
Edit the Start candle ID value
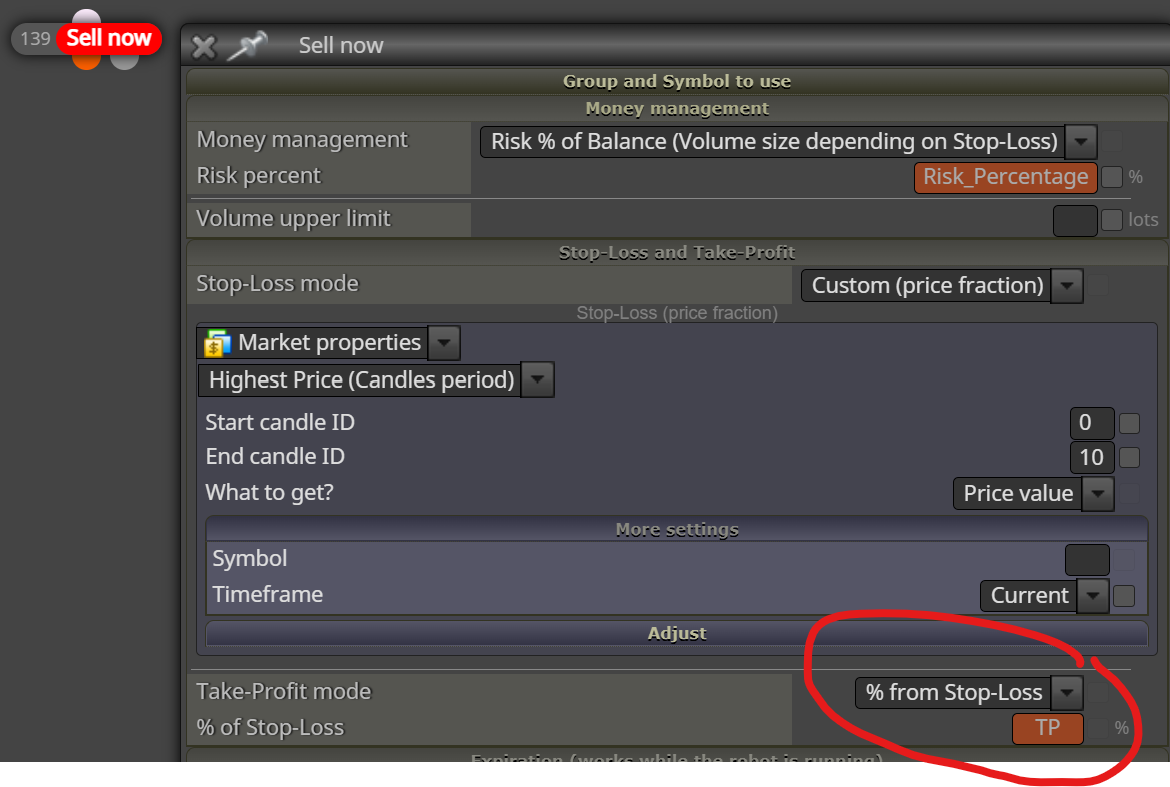coord(1092,423)
